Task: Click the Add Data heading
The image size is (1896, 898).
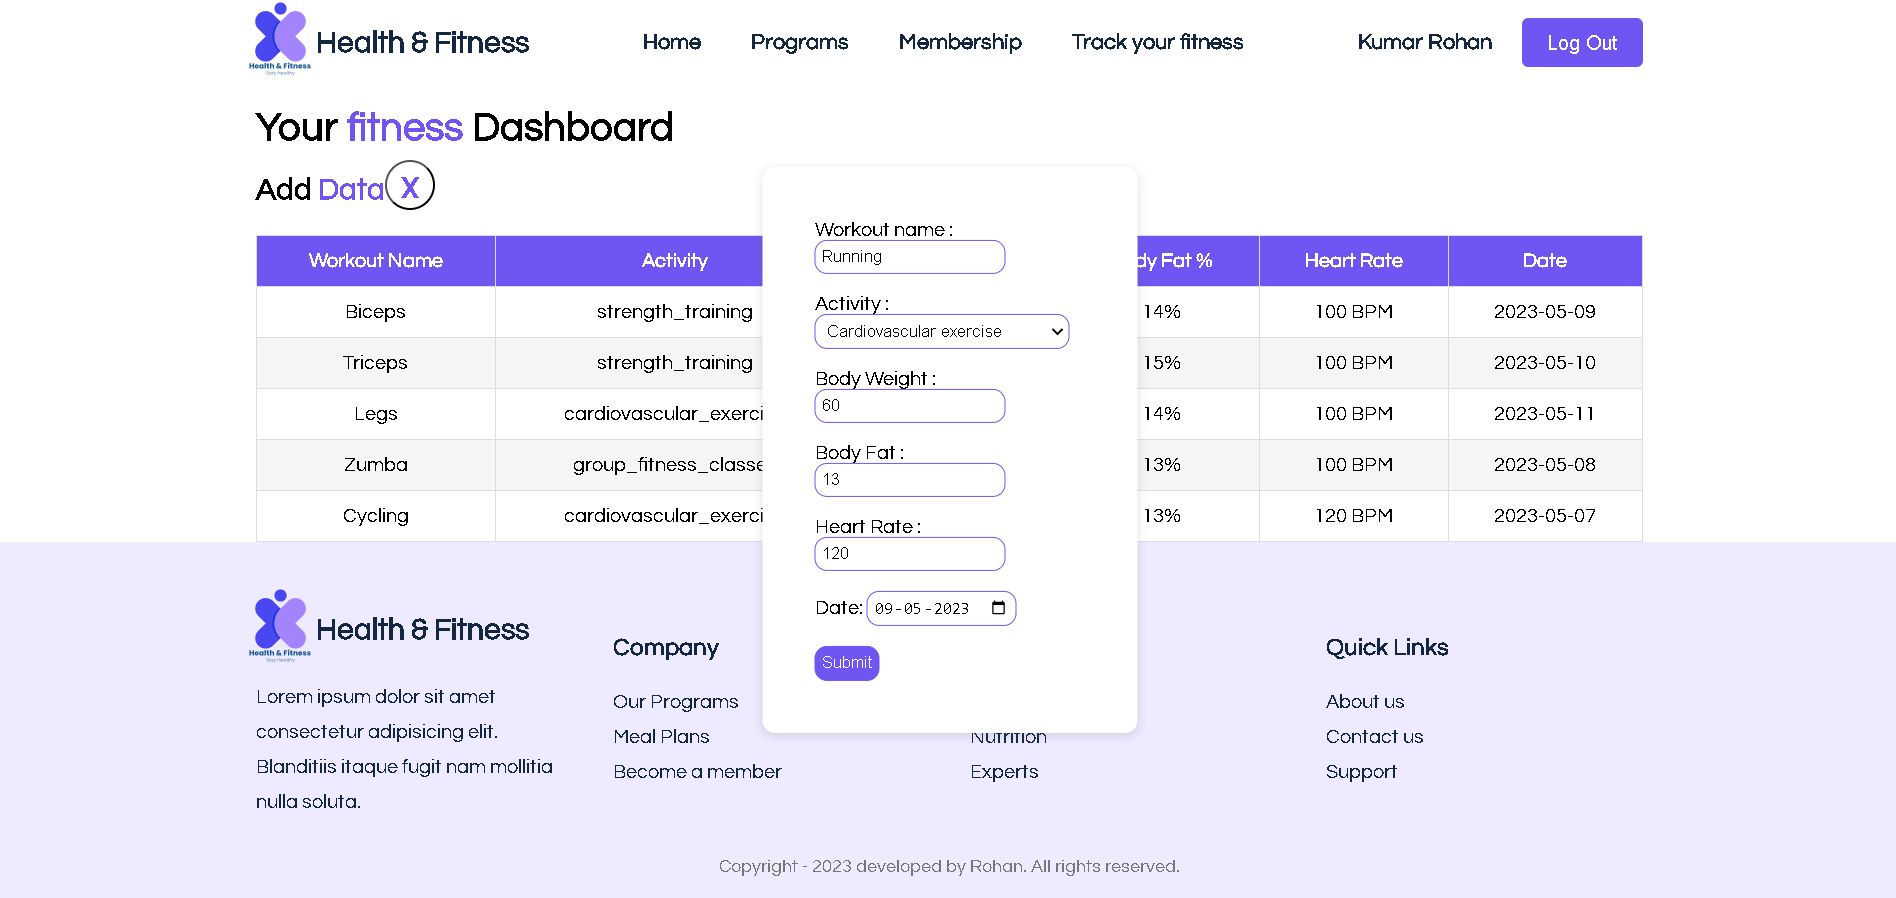Action: pyautogui.click(x=320, y=189)
